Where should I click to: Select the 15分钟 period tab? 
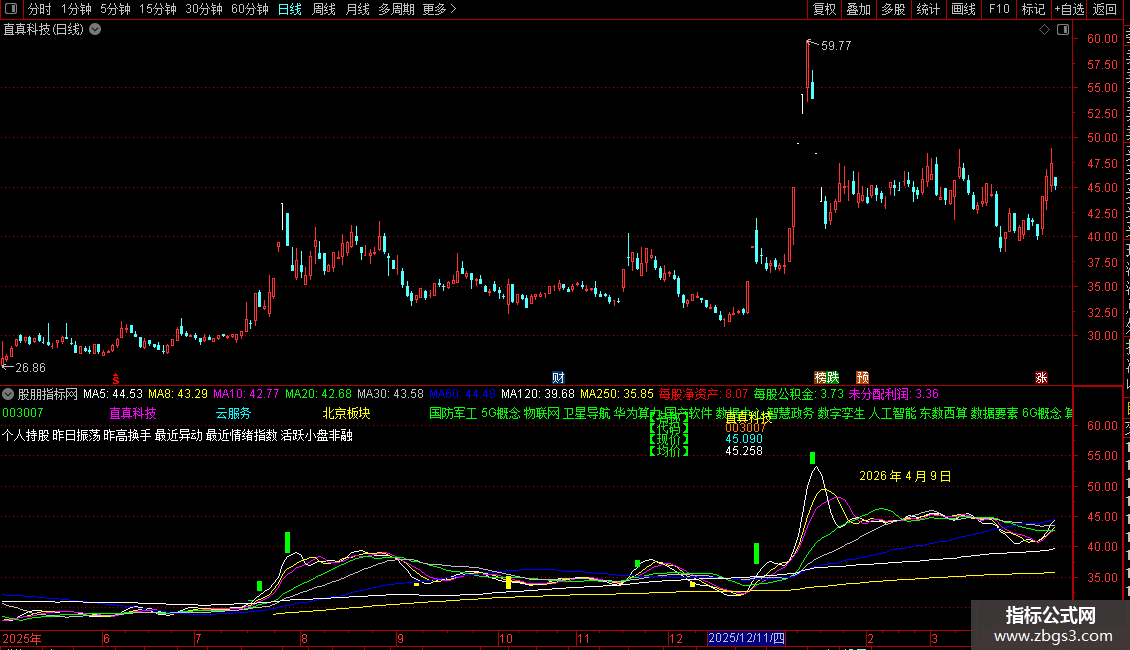(x=158, y=10)
